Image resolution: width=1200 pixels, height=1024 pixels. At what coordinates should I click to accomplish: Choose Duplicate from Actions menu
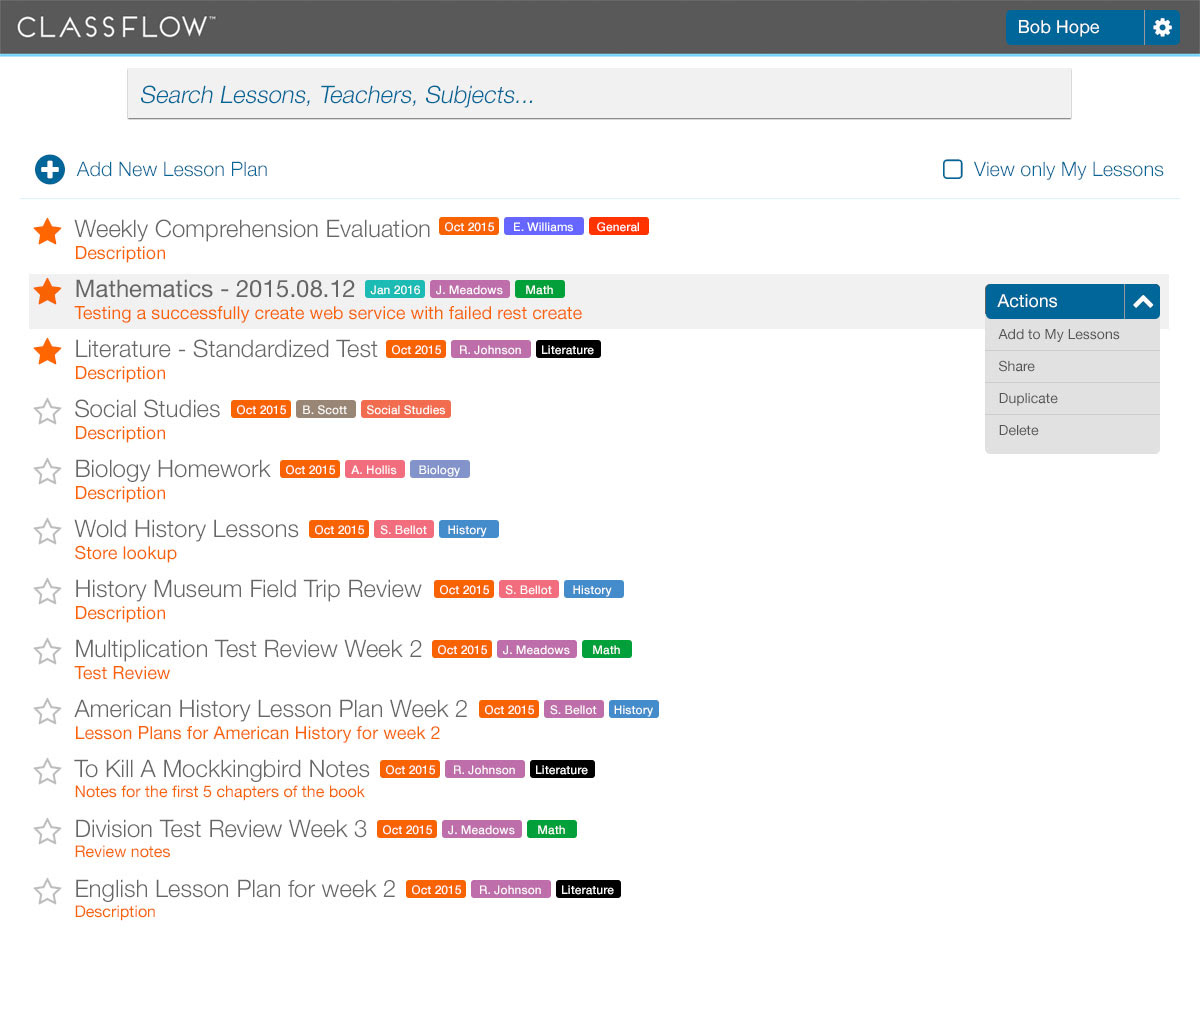pyautogui.click(x=1072, y=398)
